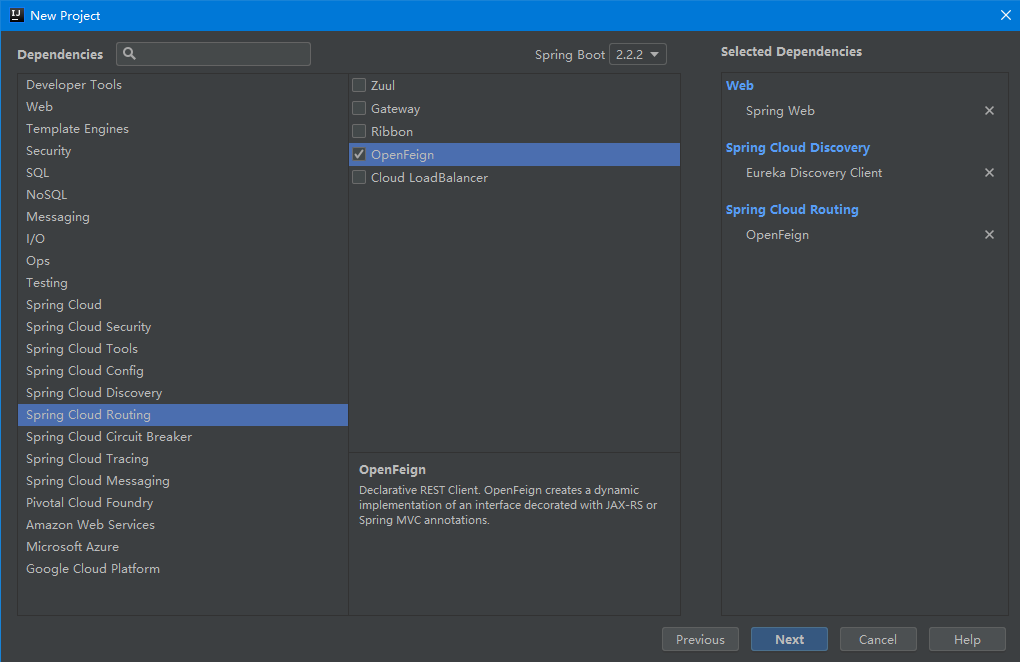Select the Testing category
Viewport: 1020px width, 662px height.
pyautogui.click(x=183, y=283)
